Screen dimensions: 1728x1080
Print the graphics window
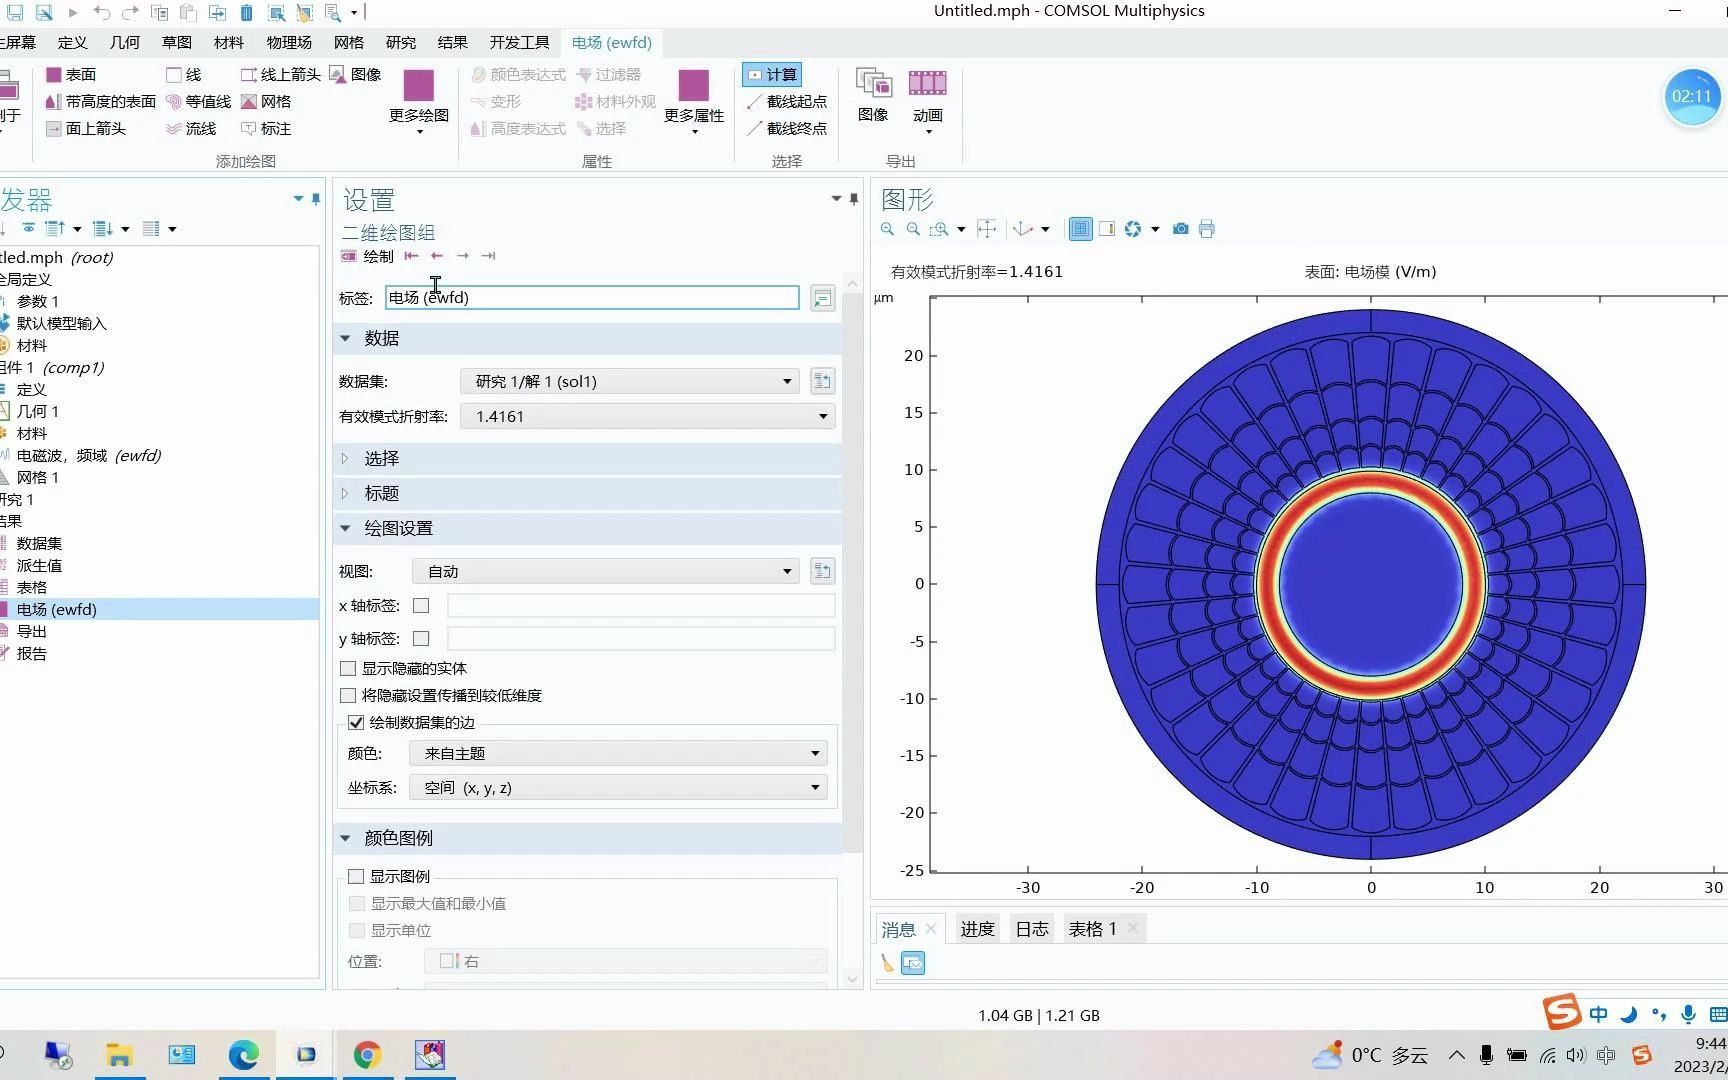pyautogui.click(x=1207, y=229)
